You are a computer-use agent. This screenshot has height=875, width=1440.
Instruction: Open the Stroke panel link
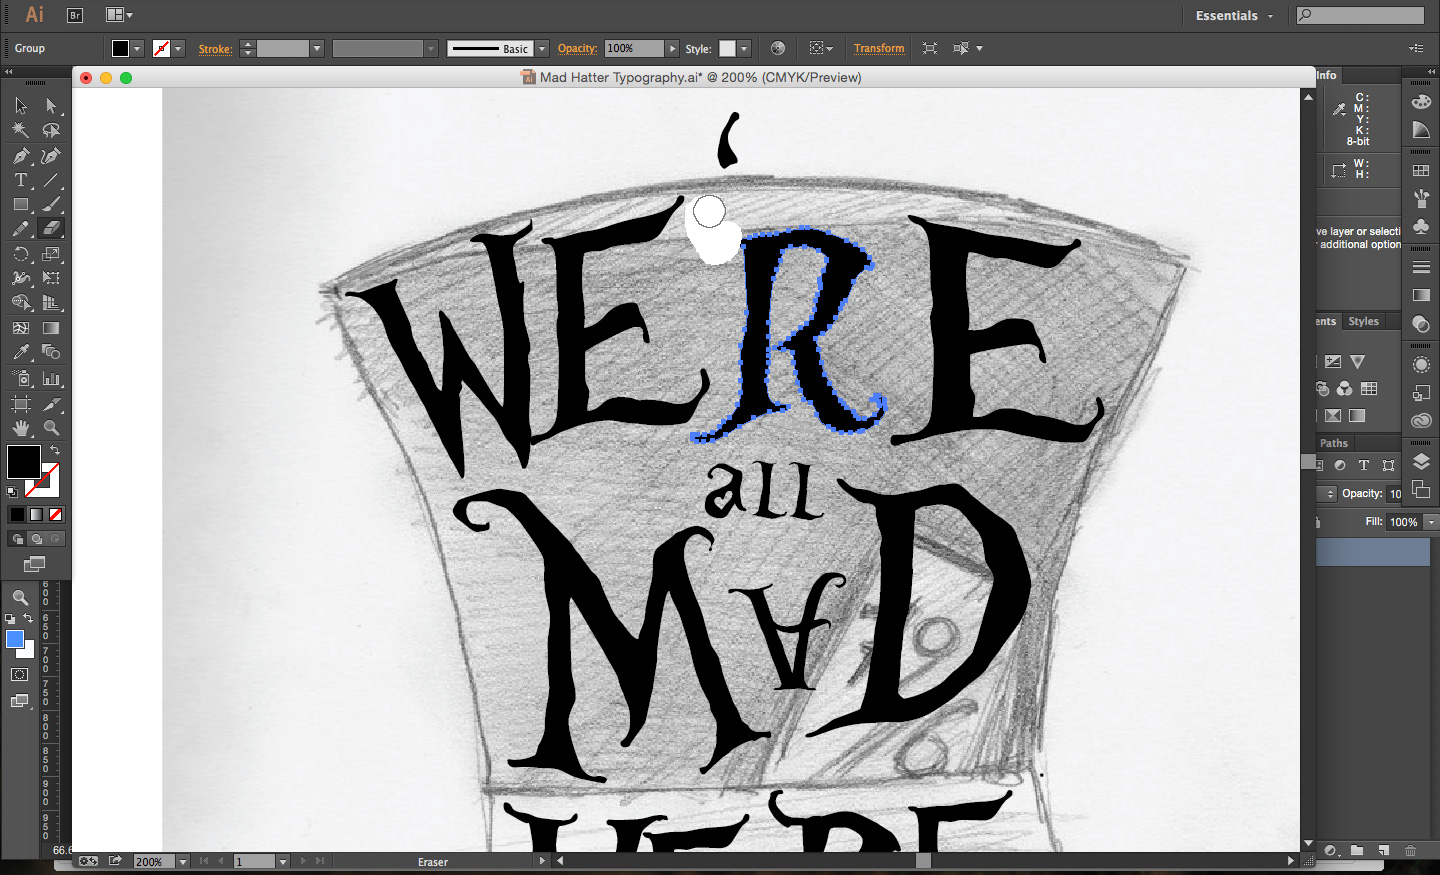[215, 49]
